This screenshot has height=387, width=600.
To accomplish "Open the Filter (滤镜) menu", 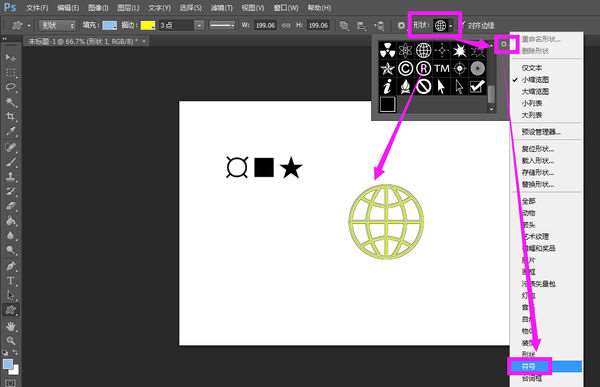I will (x=221, y=8).
